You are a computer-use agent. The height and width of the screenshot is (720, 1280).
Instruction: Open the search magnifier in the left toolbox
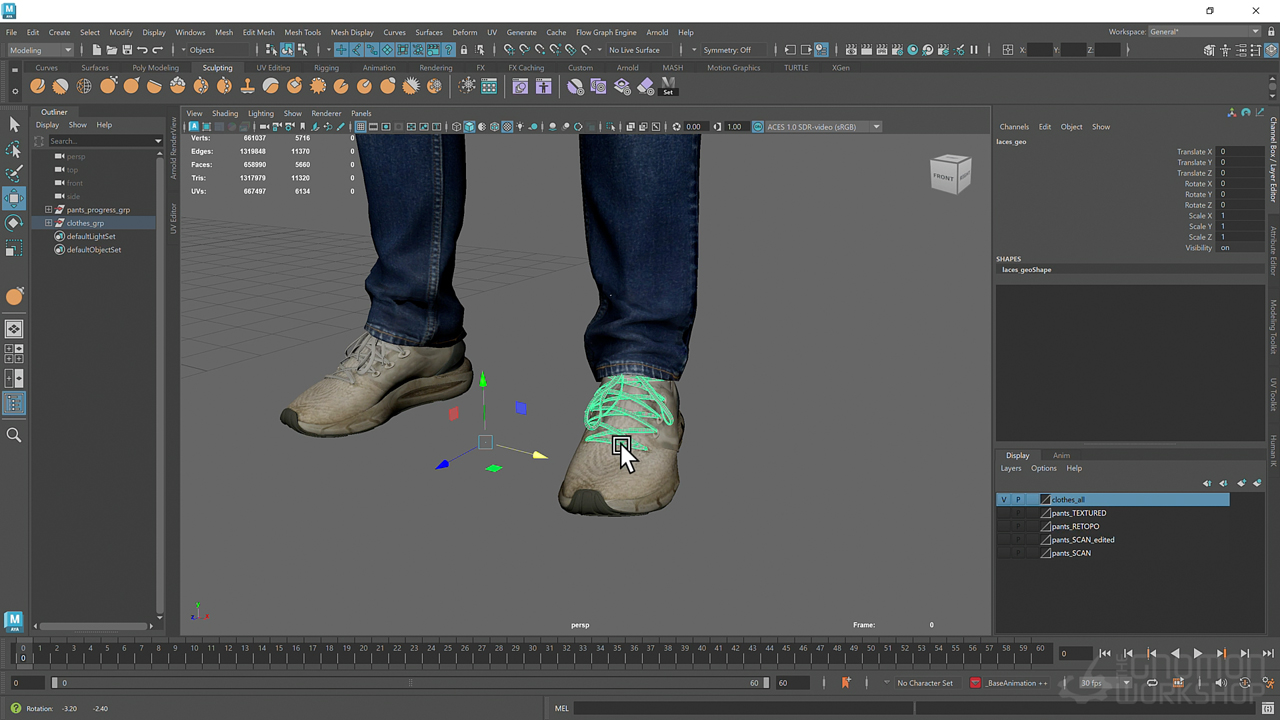pyautogui.click(x=14, y=435)
